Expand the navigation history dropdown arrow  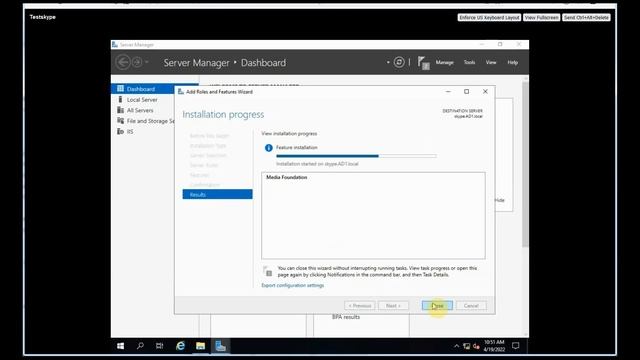[x=147, y=62]
